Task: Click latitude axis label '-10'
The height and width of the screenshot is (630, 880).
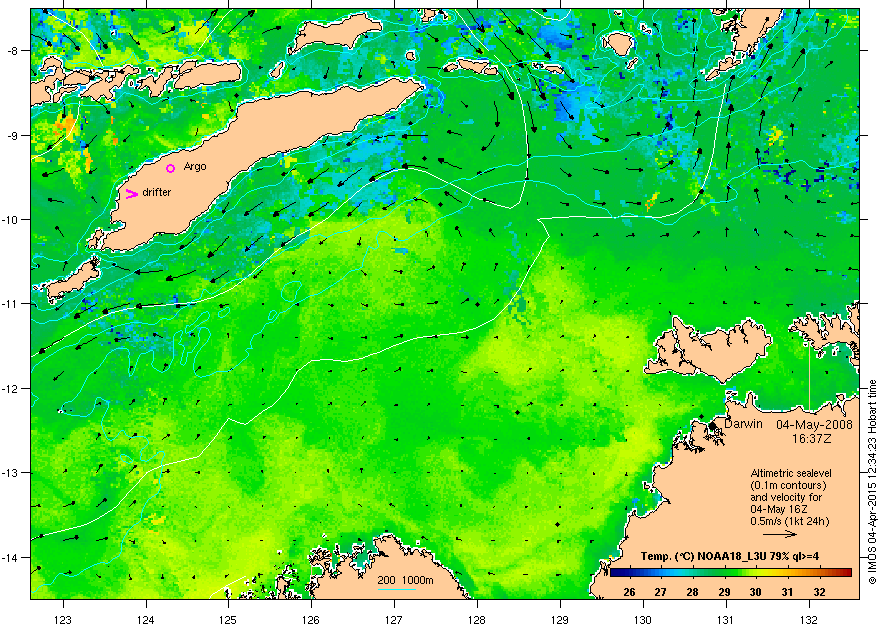Action: [x=10, y=219]
